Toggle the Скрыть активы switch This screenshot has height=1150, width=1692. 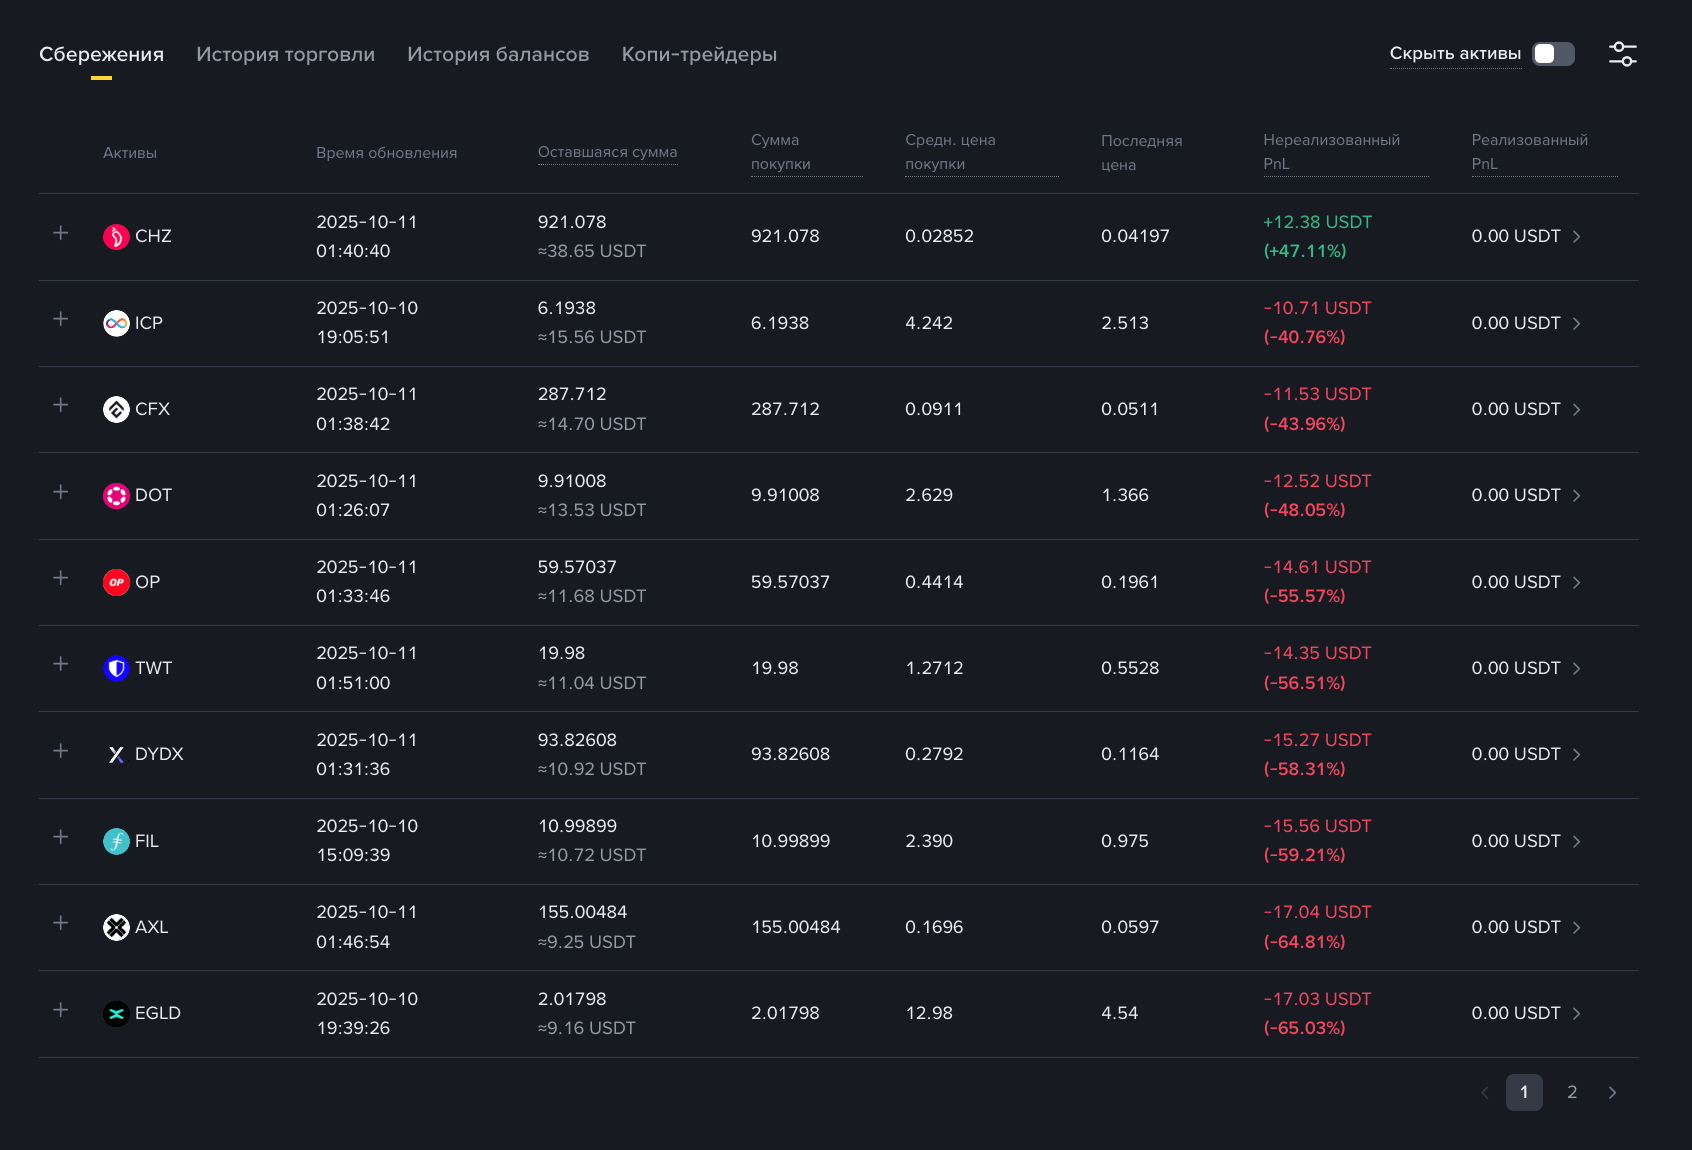pos(1553,54)
